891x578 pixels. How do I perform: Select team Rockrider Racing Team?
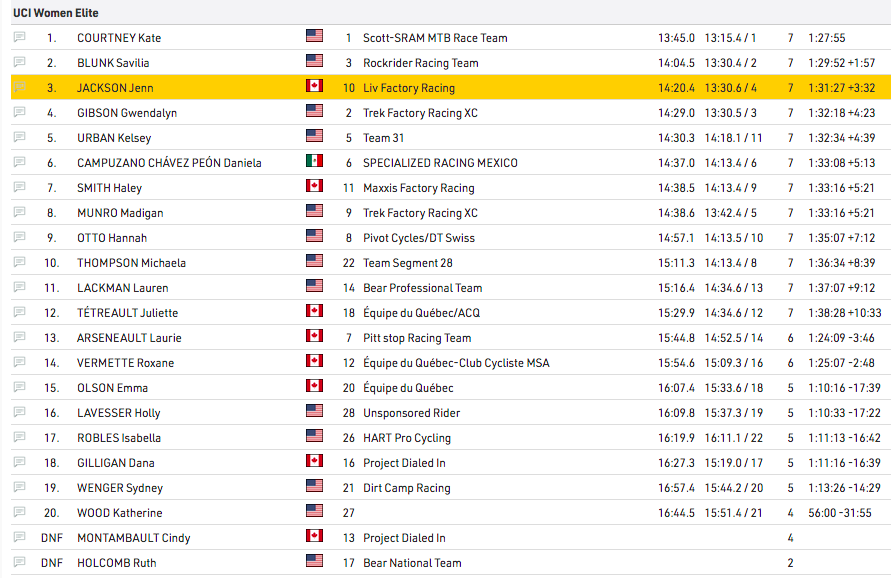click(420, 63)
